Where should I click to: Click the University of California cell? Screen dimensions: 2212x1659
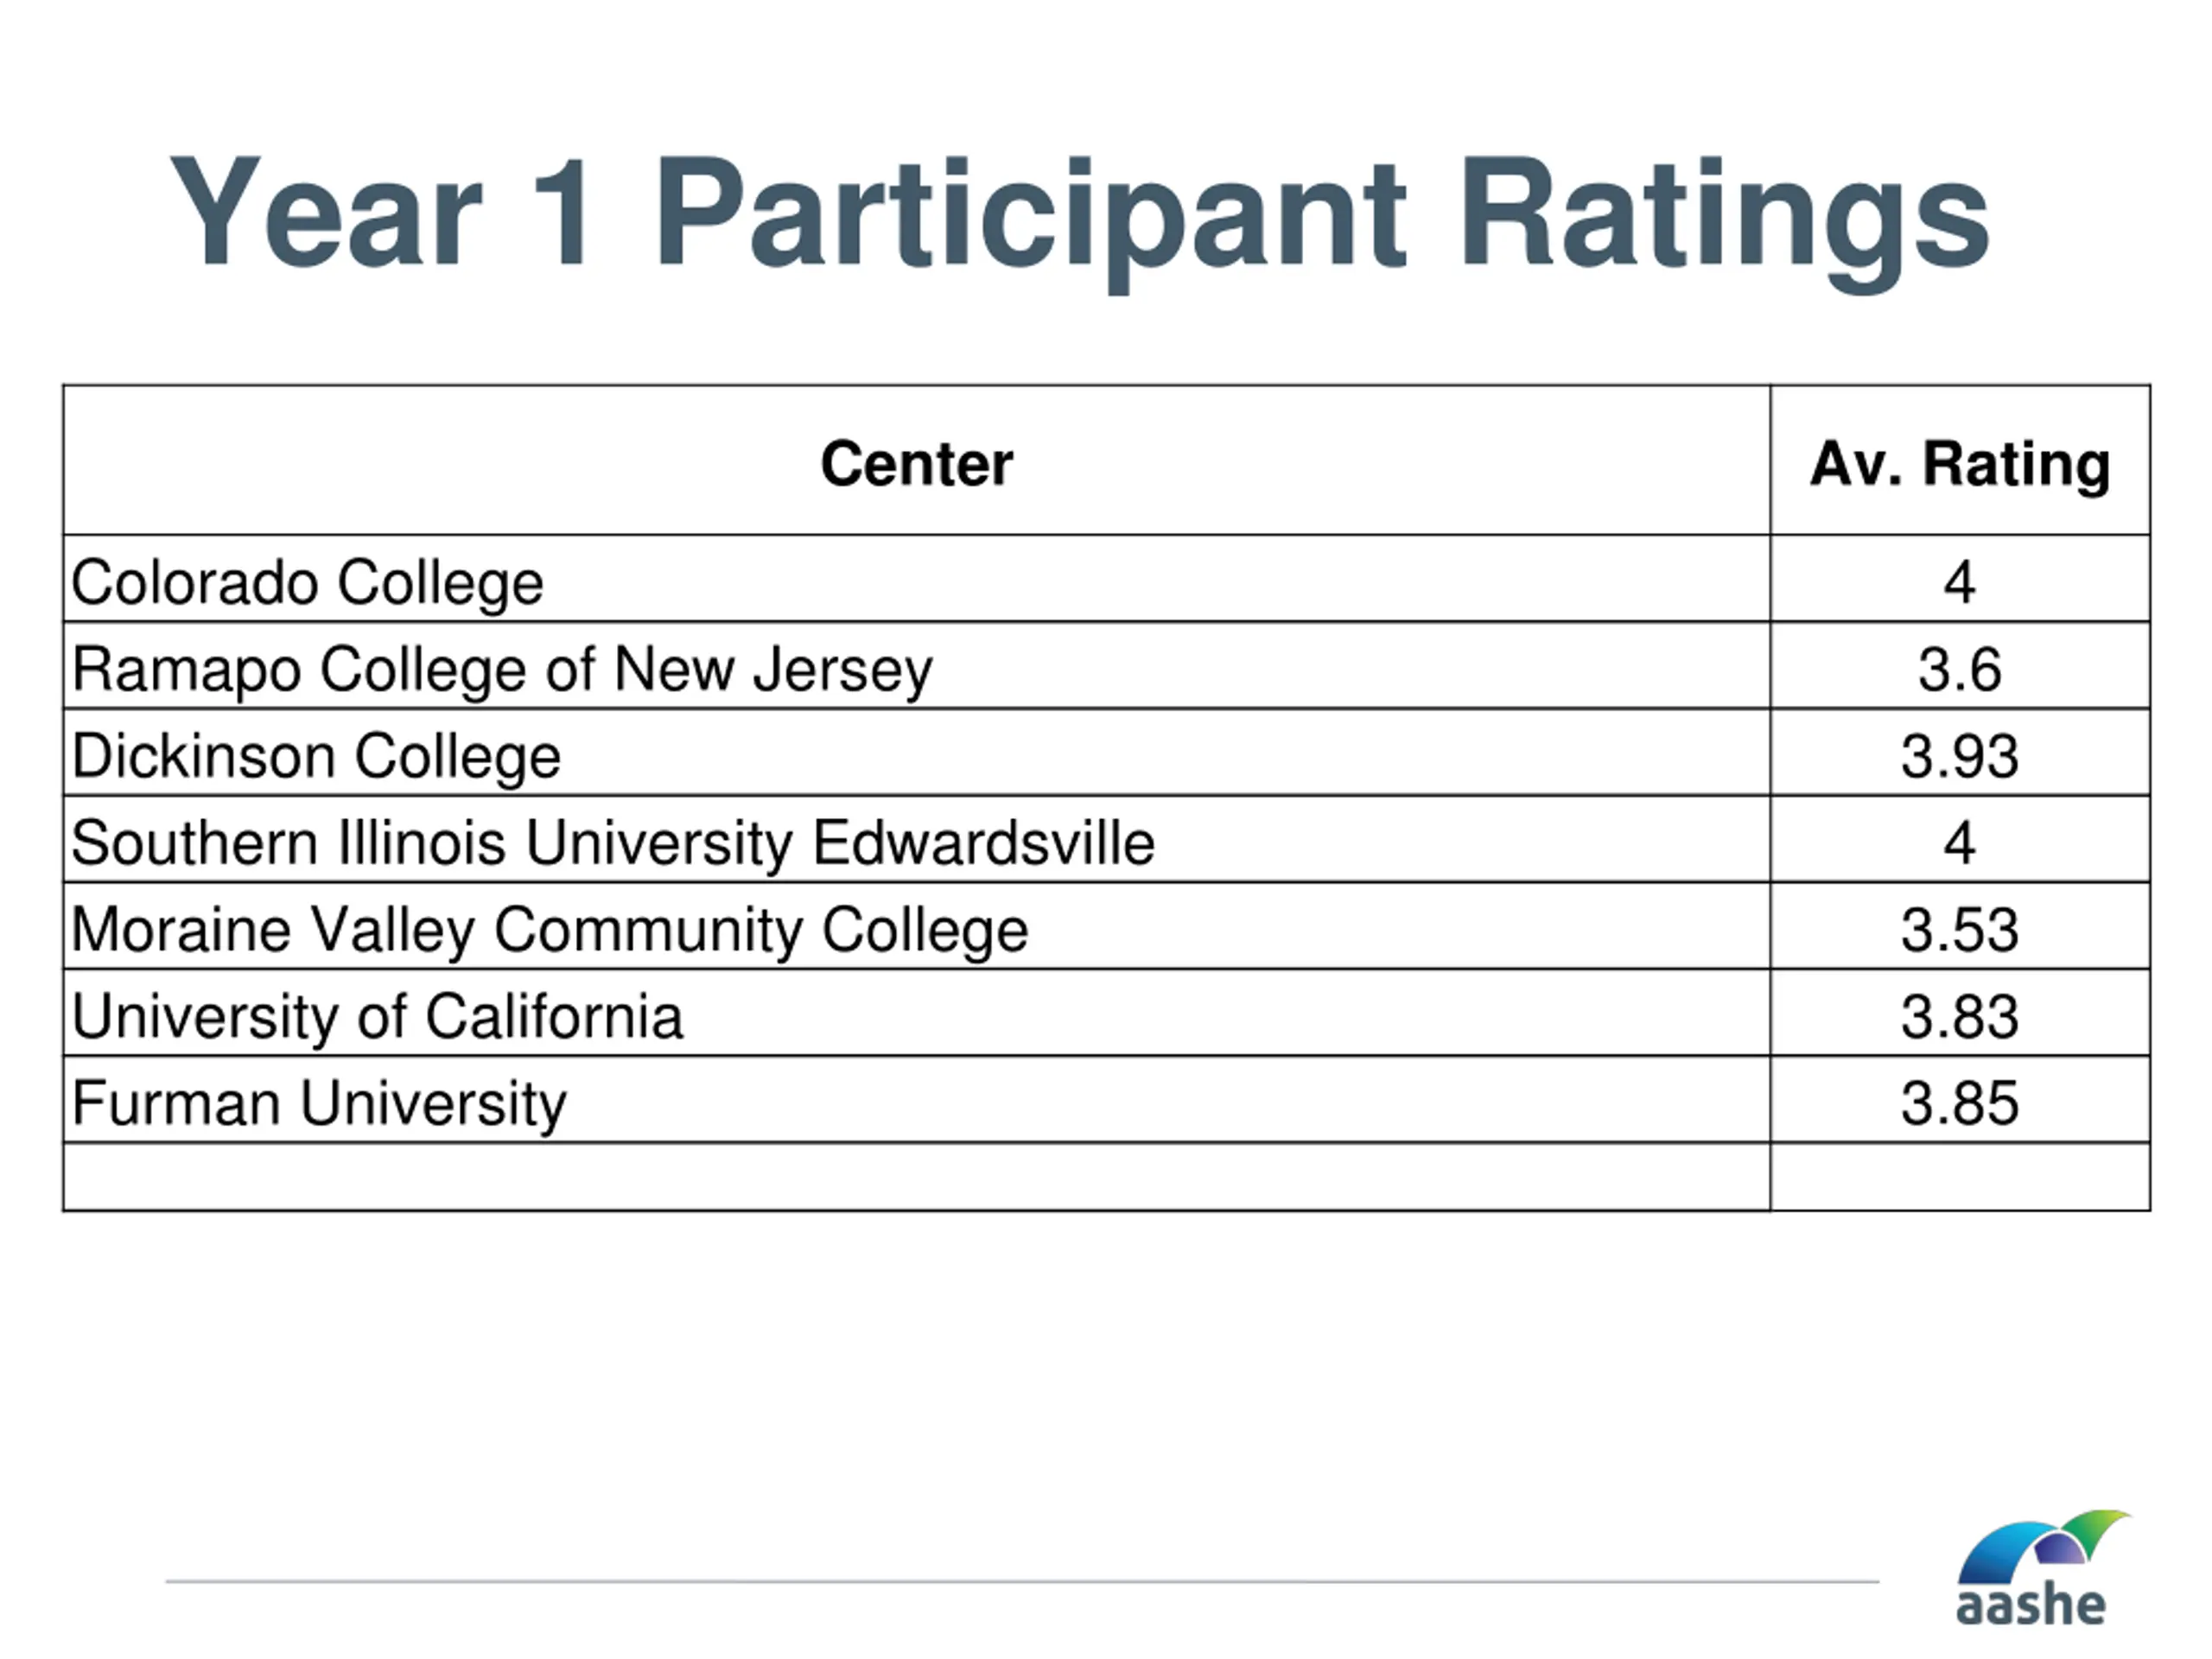377,1016
